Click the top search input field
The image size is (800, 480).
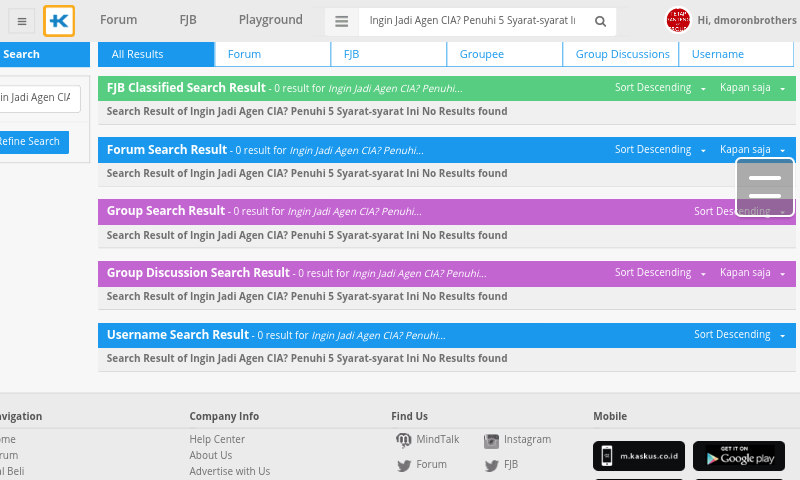472,21
